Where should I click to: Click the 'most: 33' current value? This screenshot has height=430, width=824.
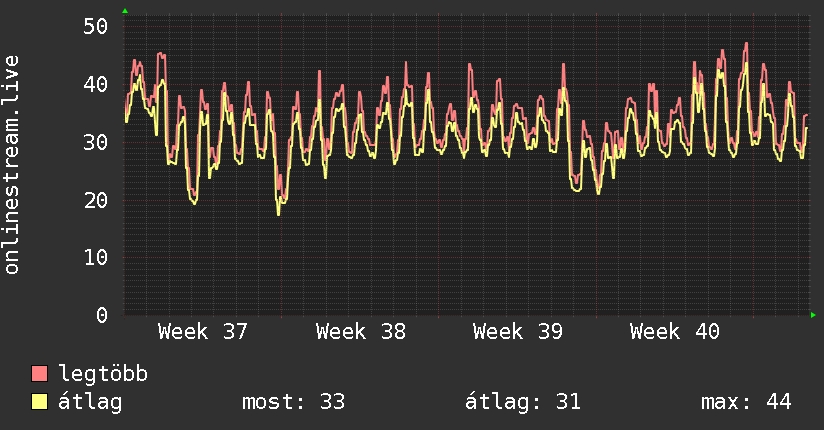[293, 402]
